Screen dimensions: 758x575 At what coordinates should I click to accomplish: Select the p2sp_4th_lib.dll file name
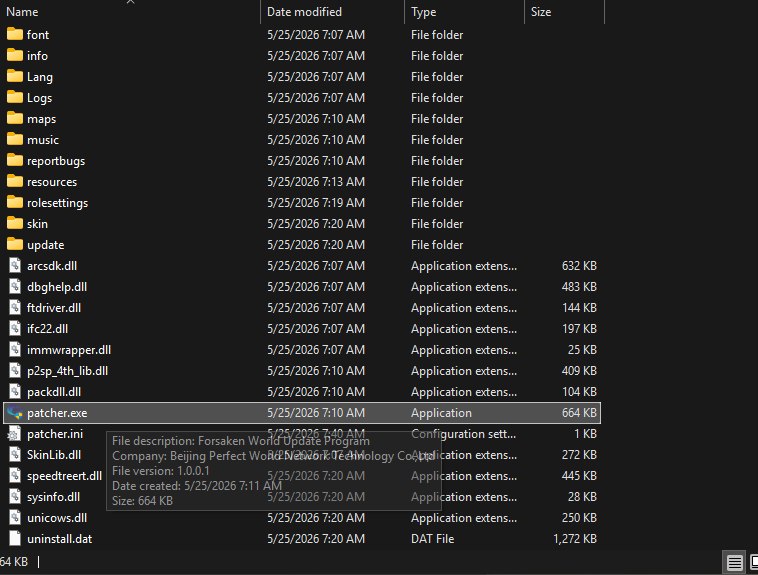tap(67, 371)
